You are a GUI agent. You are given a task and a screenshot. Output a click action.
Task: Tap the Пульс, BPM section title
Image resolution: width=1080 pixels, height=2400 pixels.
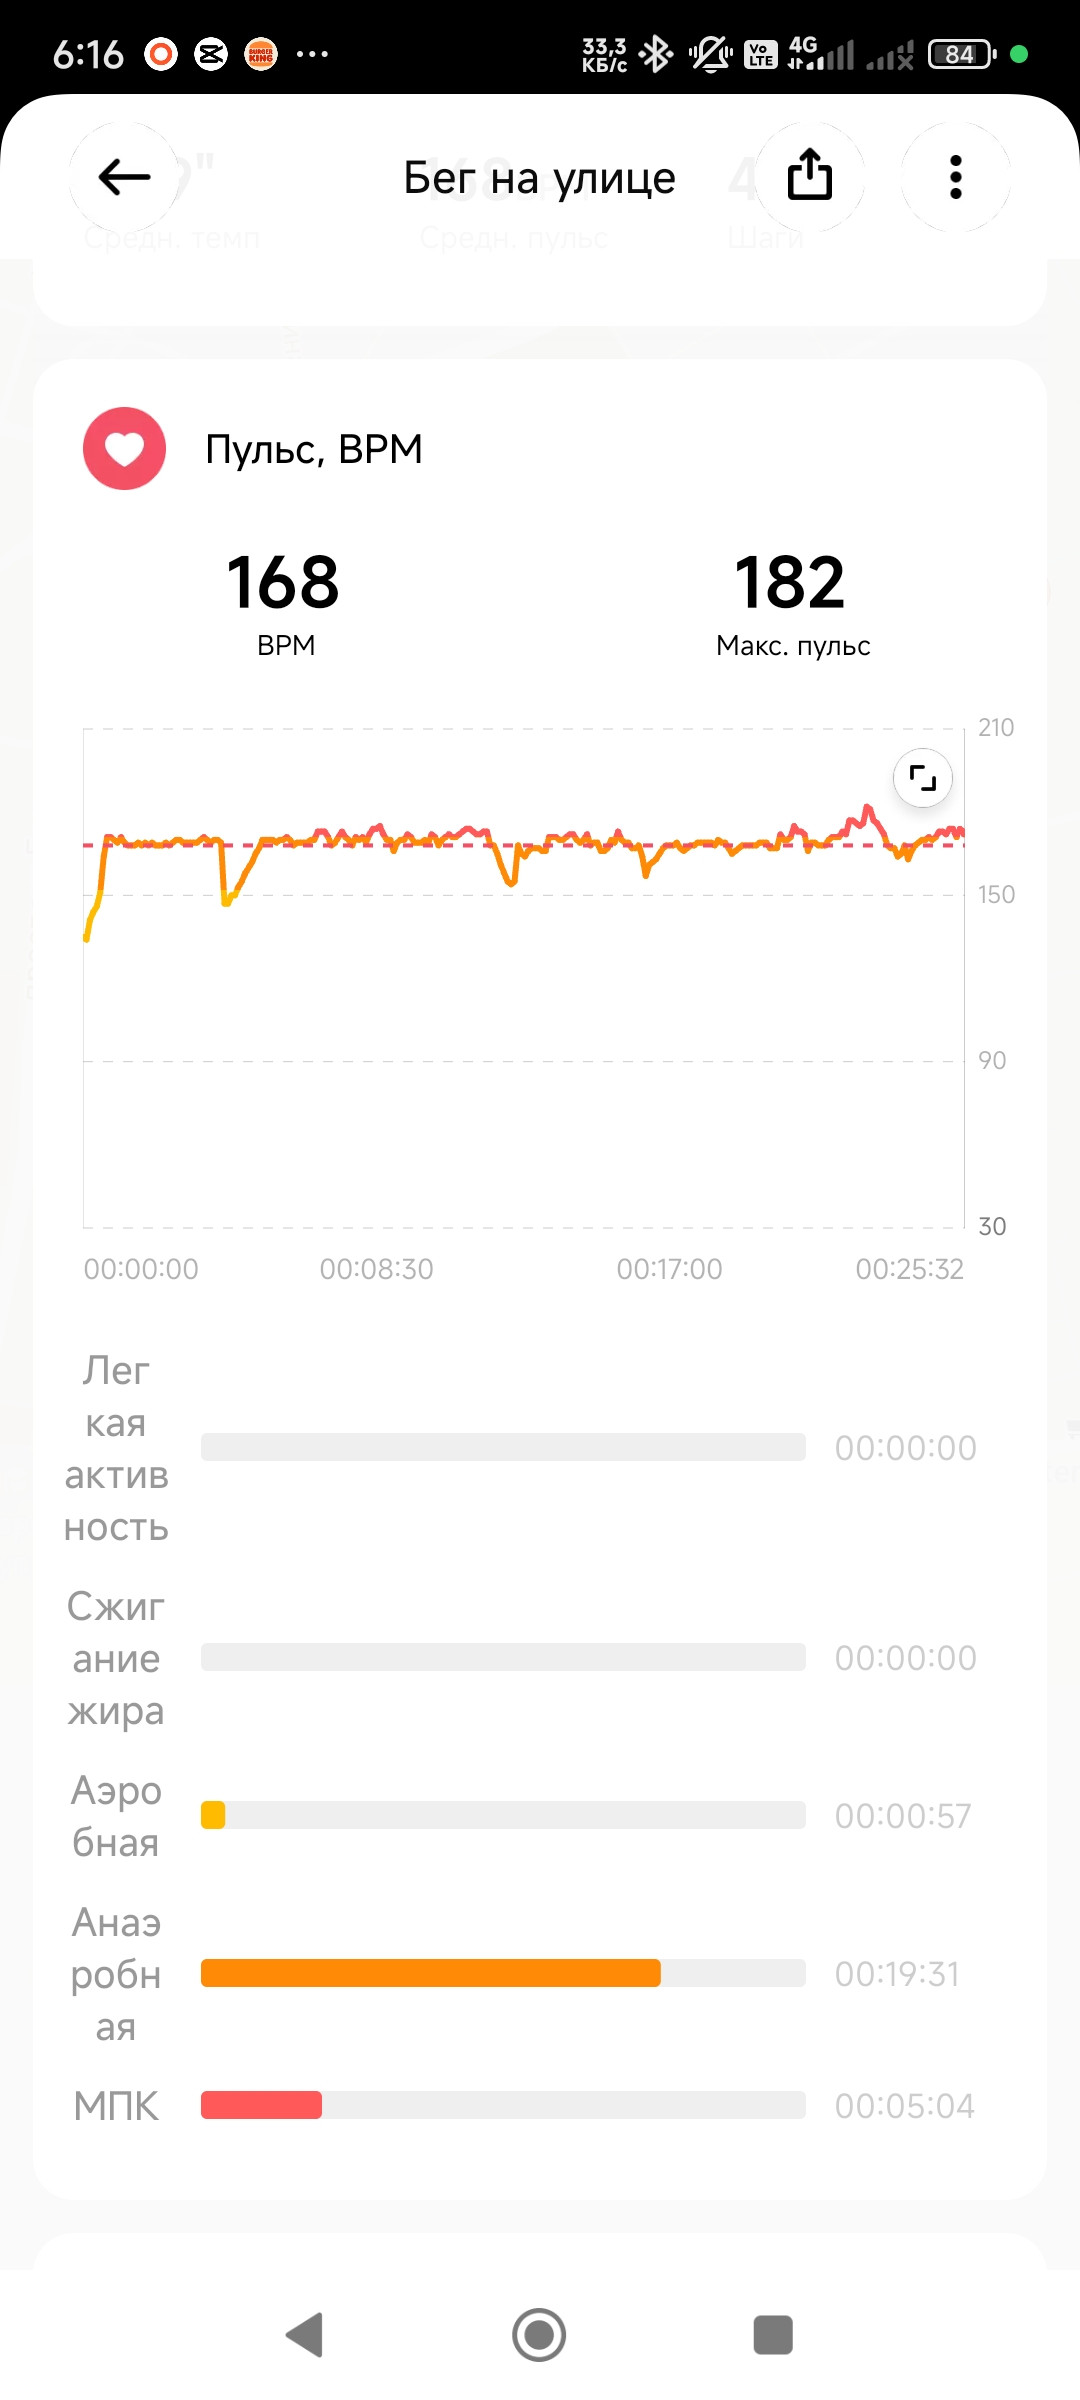314,449
